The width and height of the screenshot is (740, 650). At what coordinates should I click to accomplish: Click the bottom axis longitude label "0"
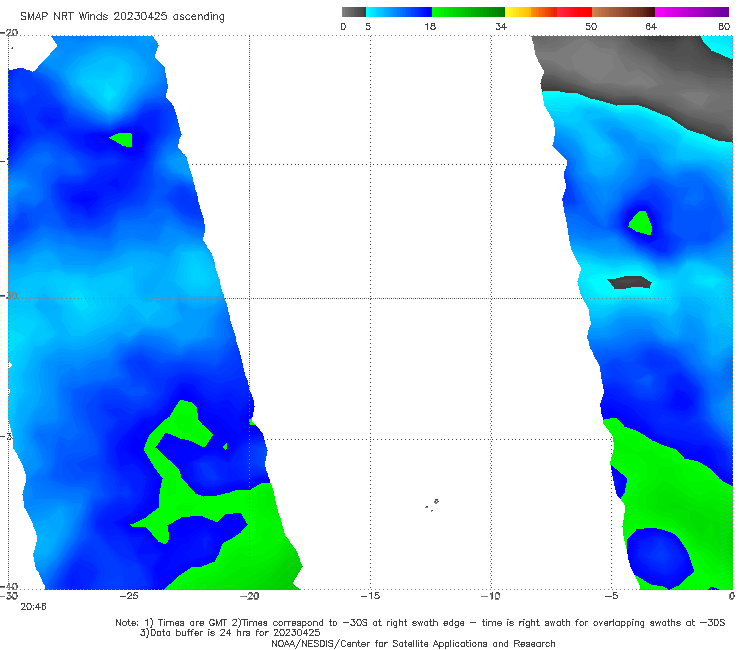732,596
